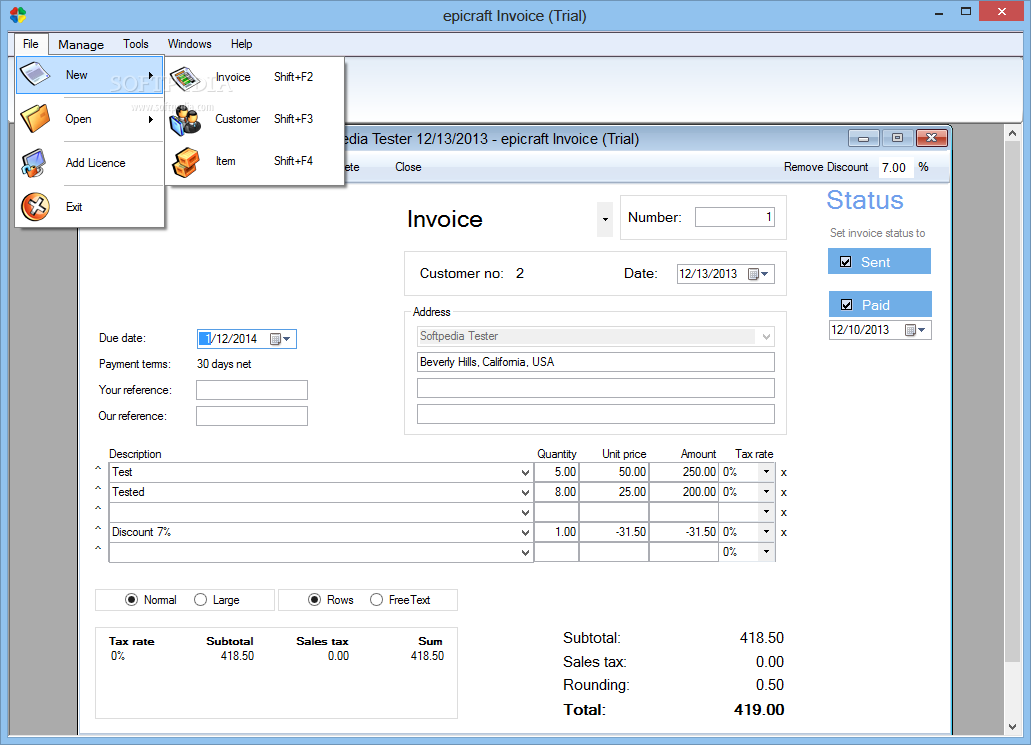
Task: Open the Windows menu
Action: (189, 44)
